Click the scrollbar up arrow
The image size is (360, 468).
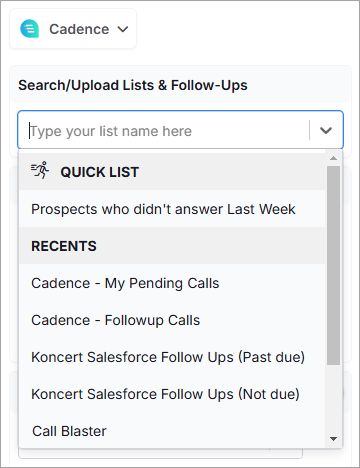point(333,158)
